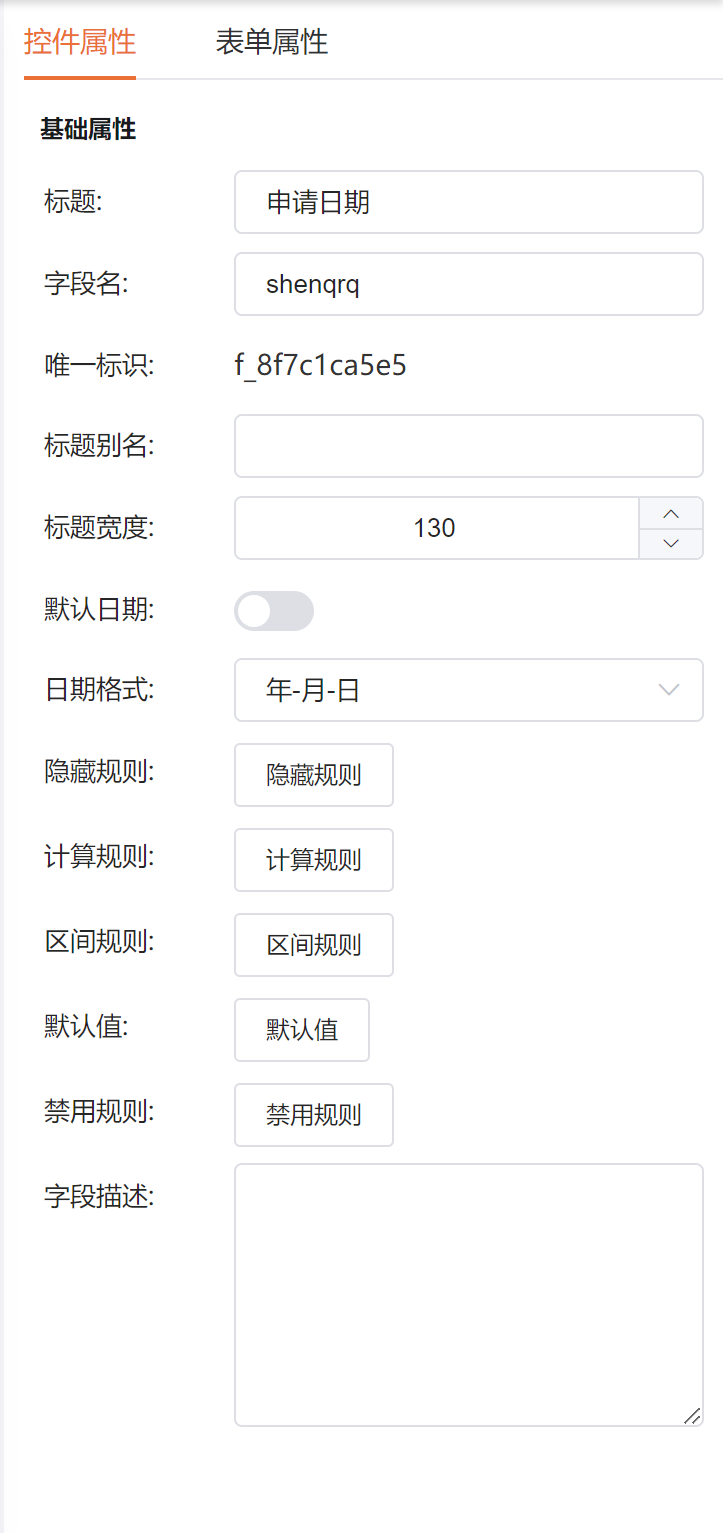723x1533 pixels.
Task: Click the 默认值 button
Action: point(302,1030)
